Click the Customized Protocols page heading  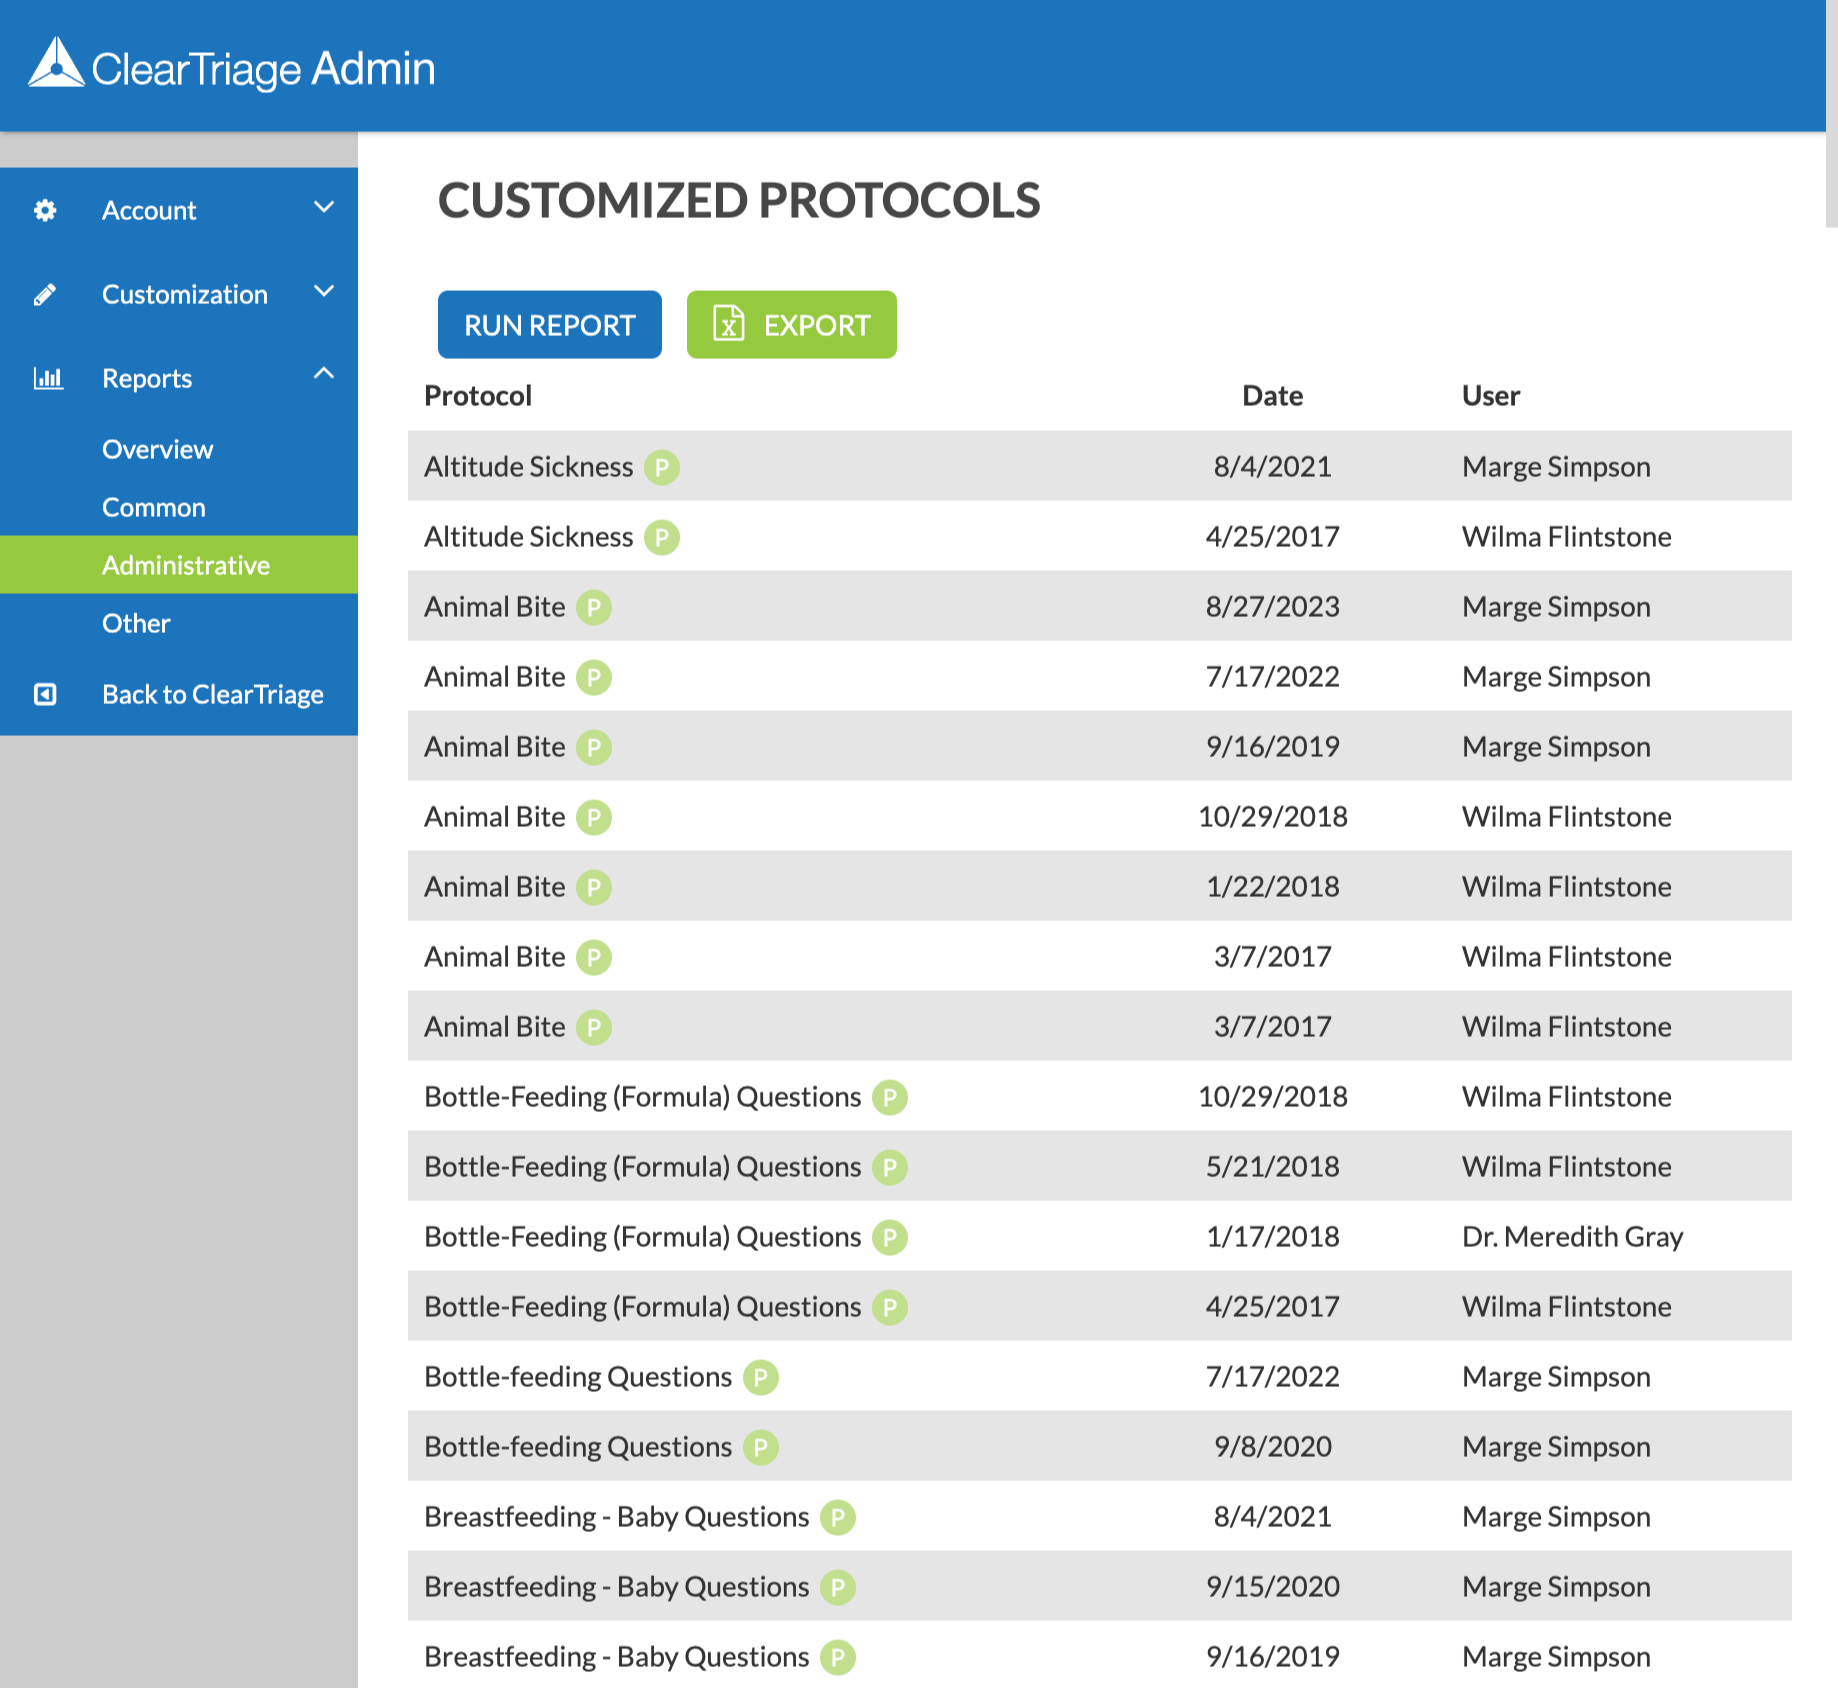click(x=739, y=200)
